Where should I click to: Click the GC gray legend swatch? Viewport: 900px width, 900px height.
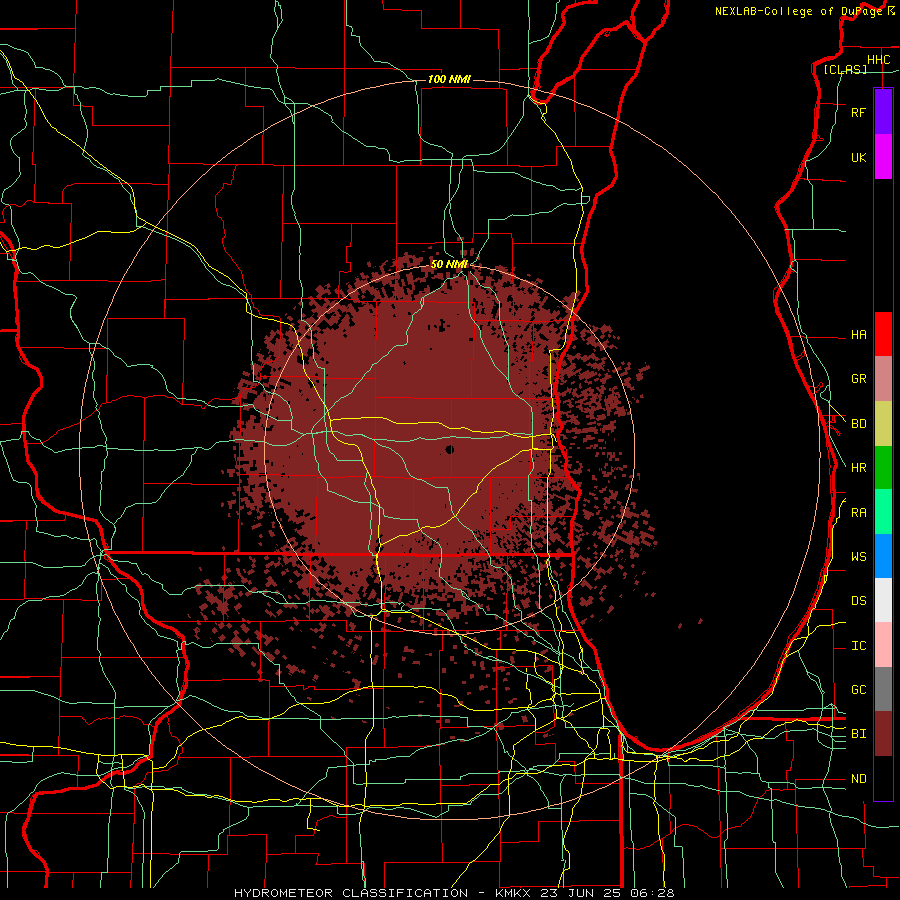click(x=883, y=689)
